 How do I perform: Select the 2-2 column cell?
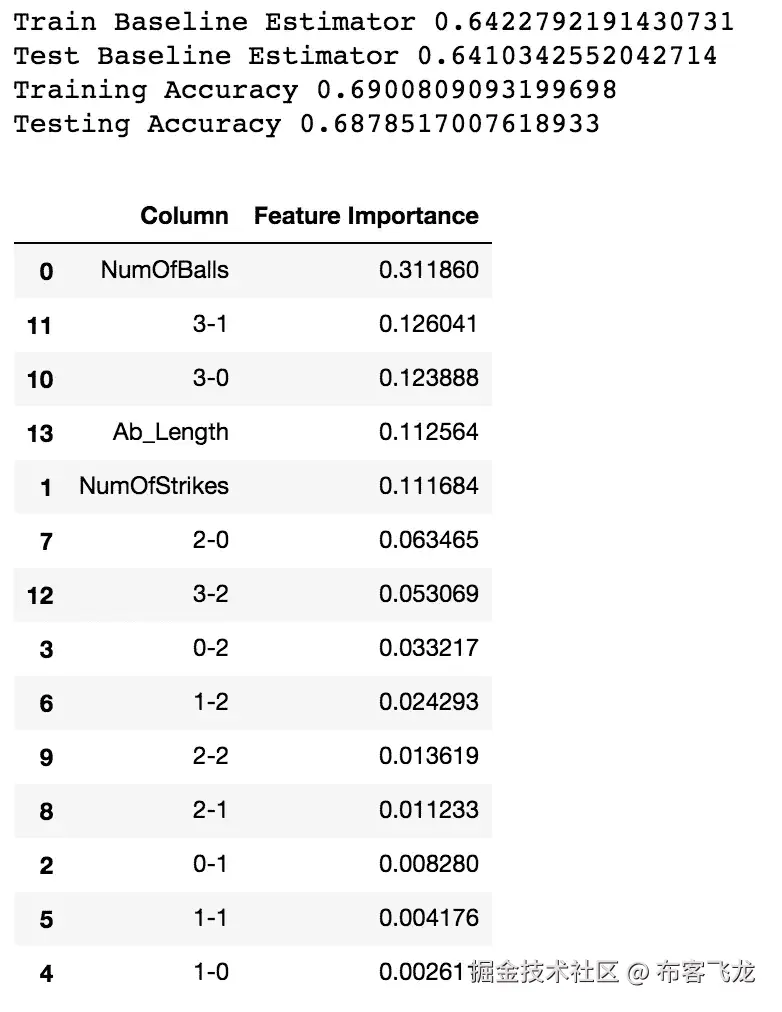tap(210, 756)
